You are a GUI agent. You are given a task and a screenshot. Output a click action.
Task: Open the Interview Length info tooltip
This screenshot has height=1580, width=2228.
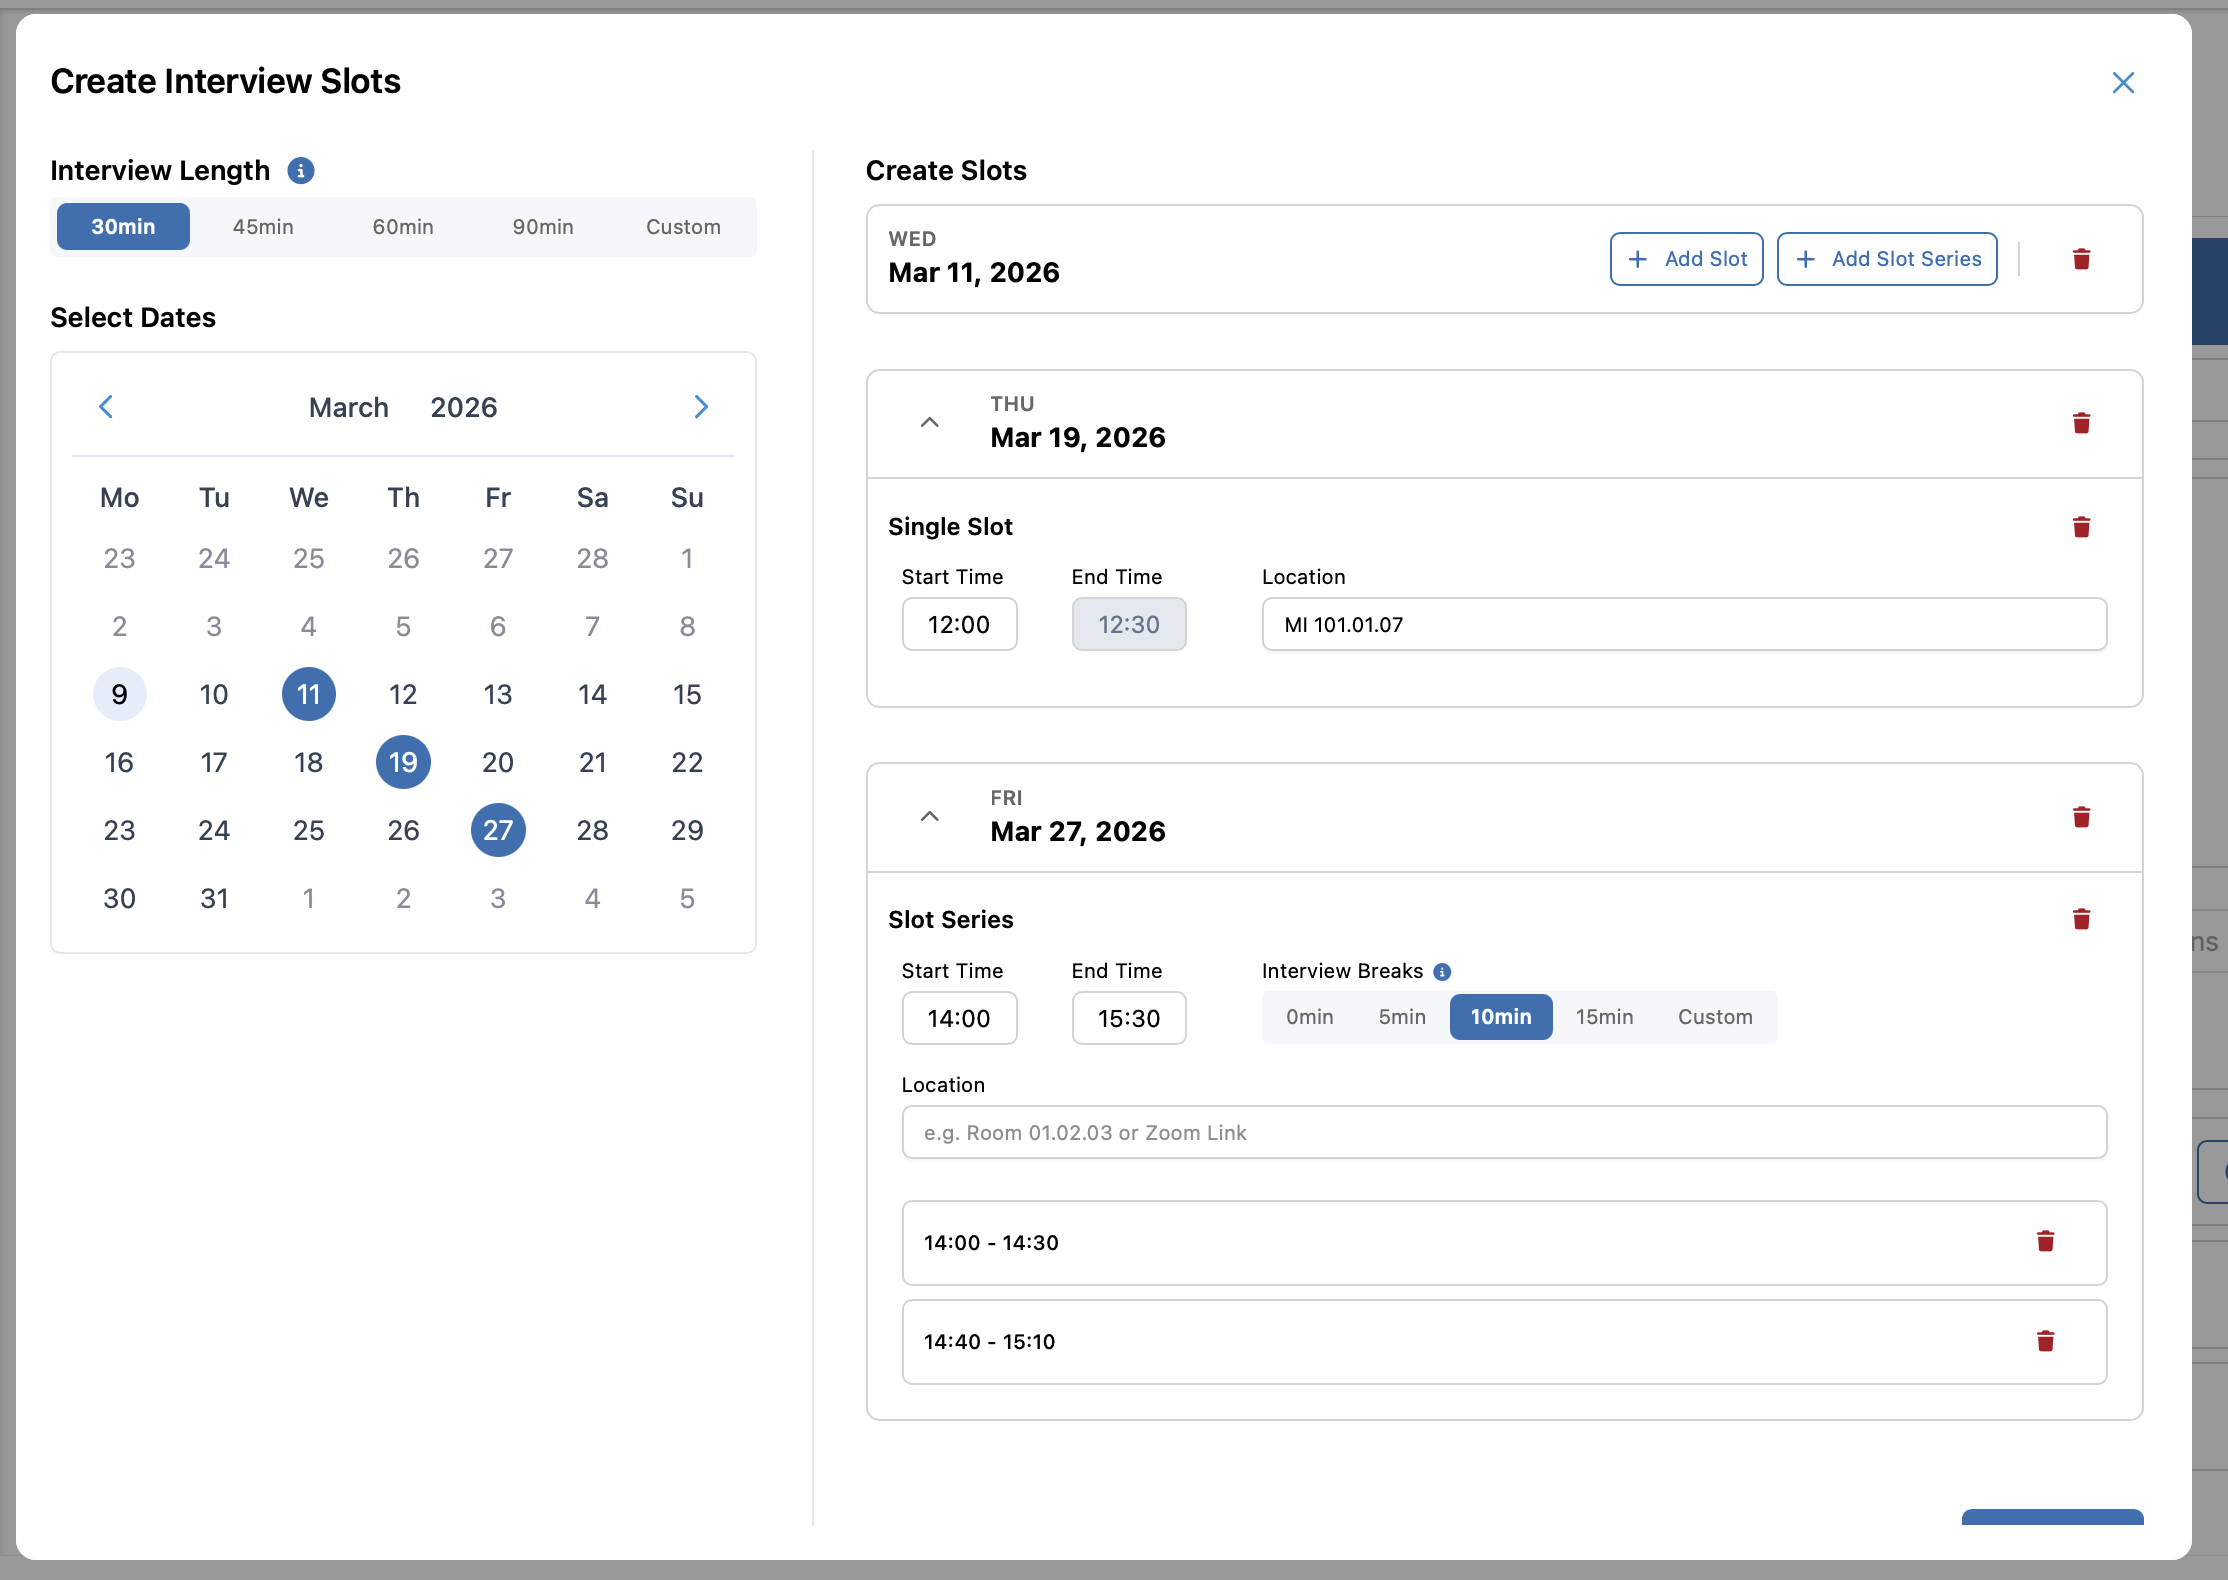[x=301, y=171]
